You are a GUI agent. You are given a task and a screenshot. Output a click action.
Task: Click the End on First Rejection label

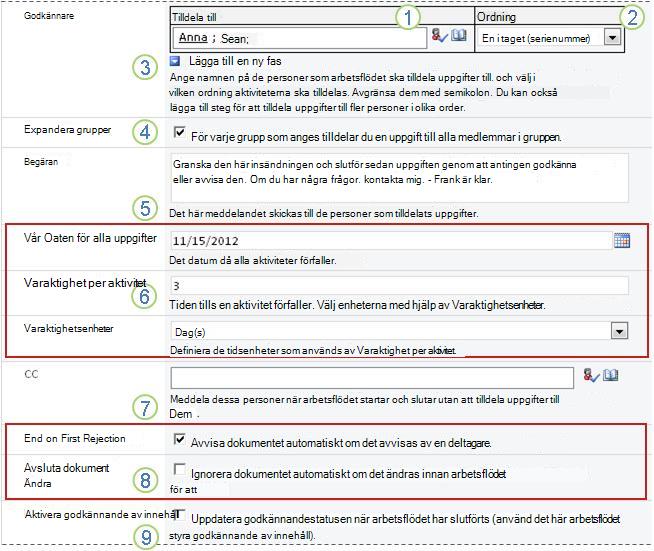pos(75,438)
